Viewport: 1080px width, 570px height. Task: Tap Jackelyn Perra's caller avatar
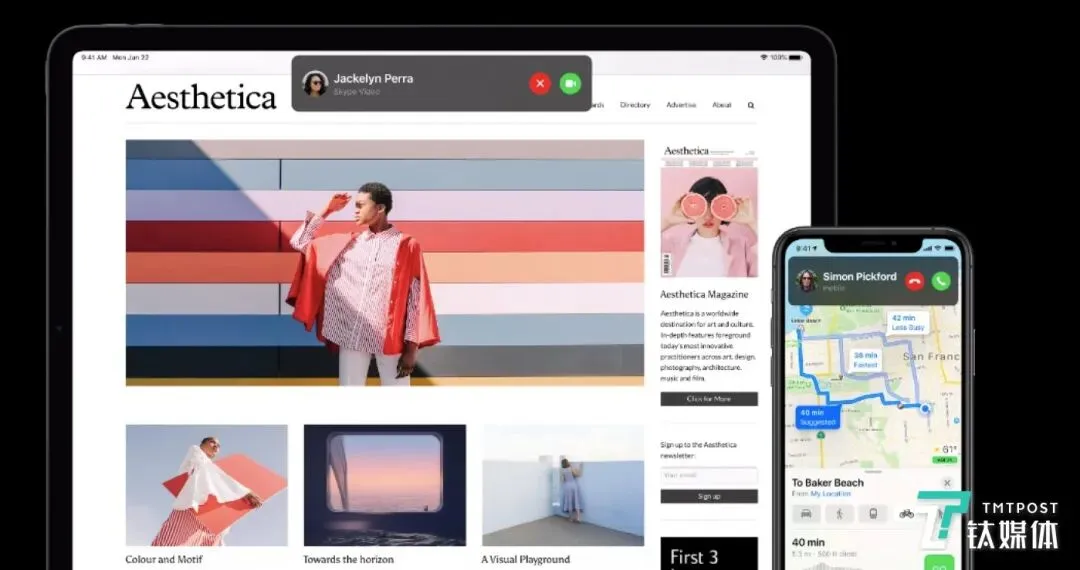[315, 84]
